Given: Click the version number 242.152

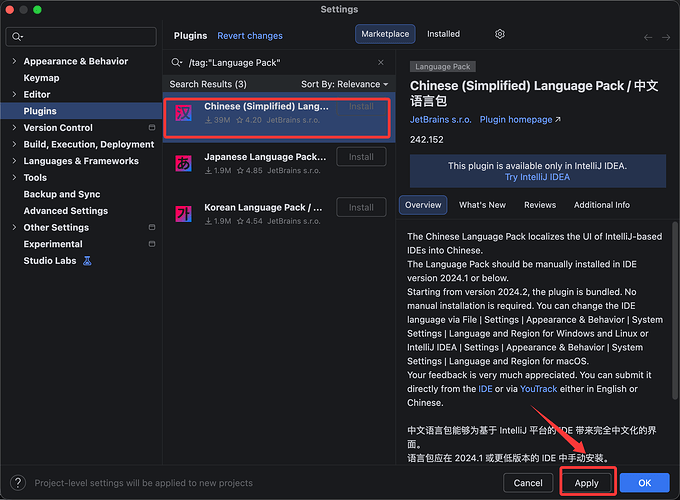Looking at the screenshot, I should click(x=427, y=139).
